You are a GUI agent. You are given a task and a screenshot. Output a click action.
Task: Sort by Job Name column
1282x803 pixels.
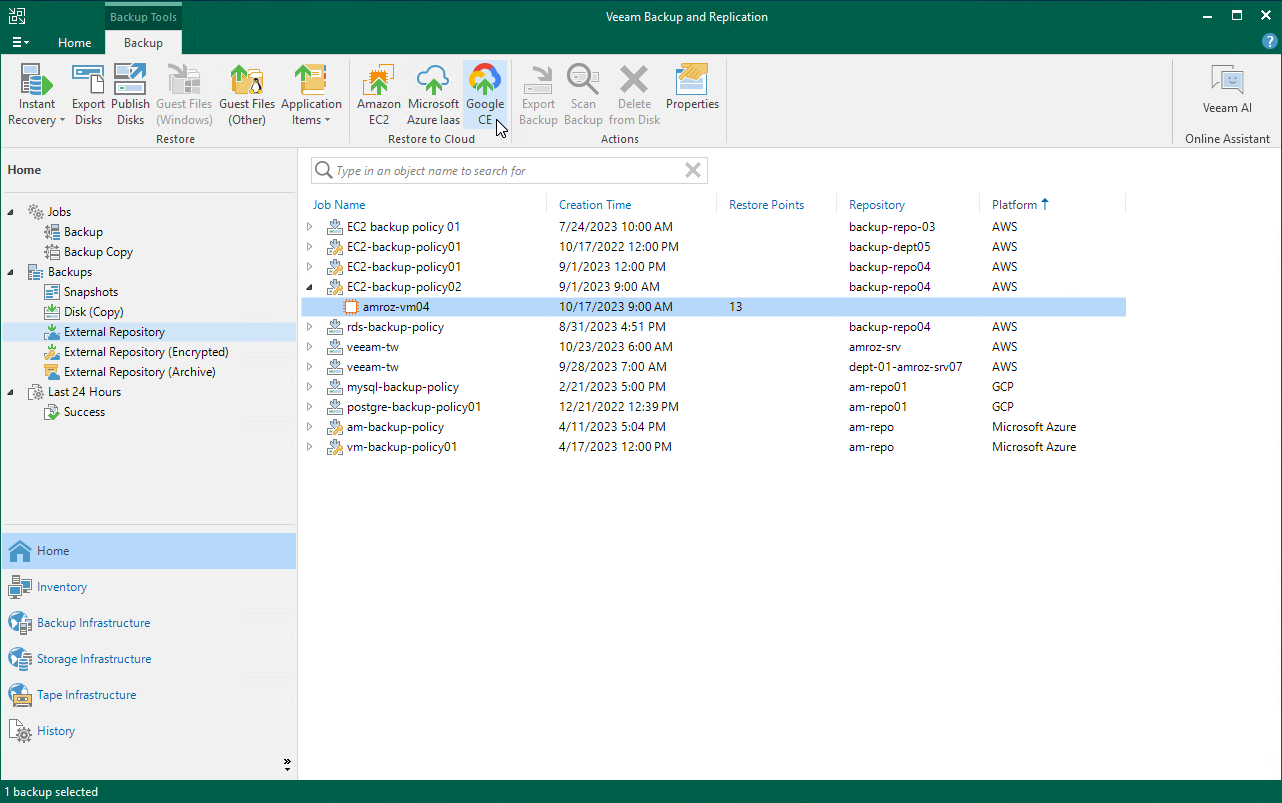coord(339,205)
